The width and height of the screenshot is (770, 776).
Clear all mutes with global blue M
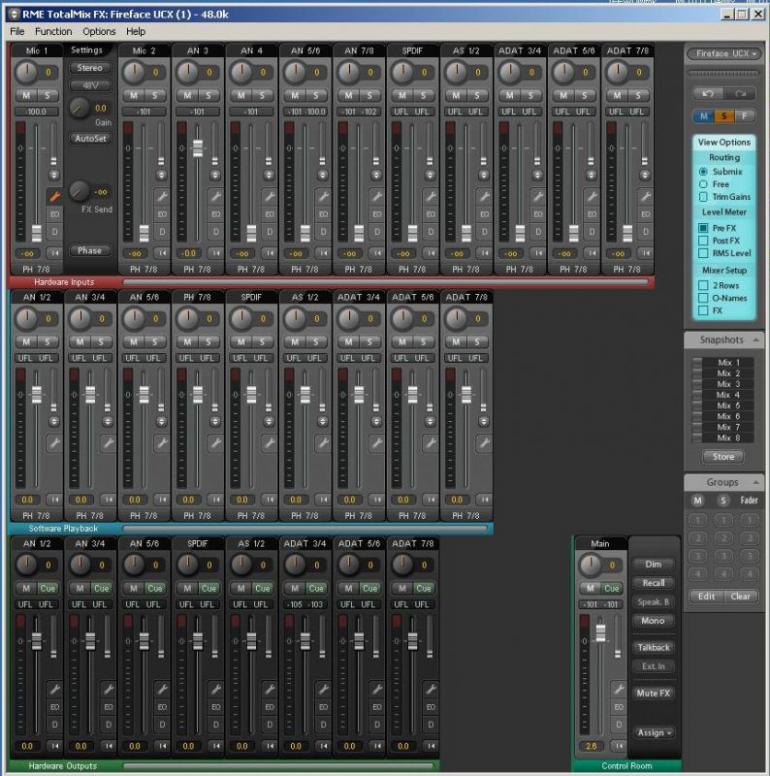pyautogui.click(x=704, y=116)
